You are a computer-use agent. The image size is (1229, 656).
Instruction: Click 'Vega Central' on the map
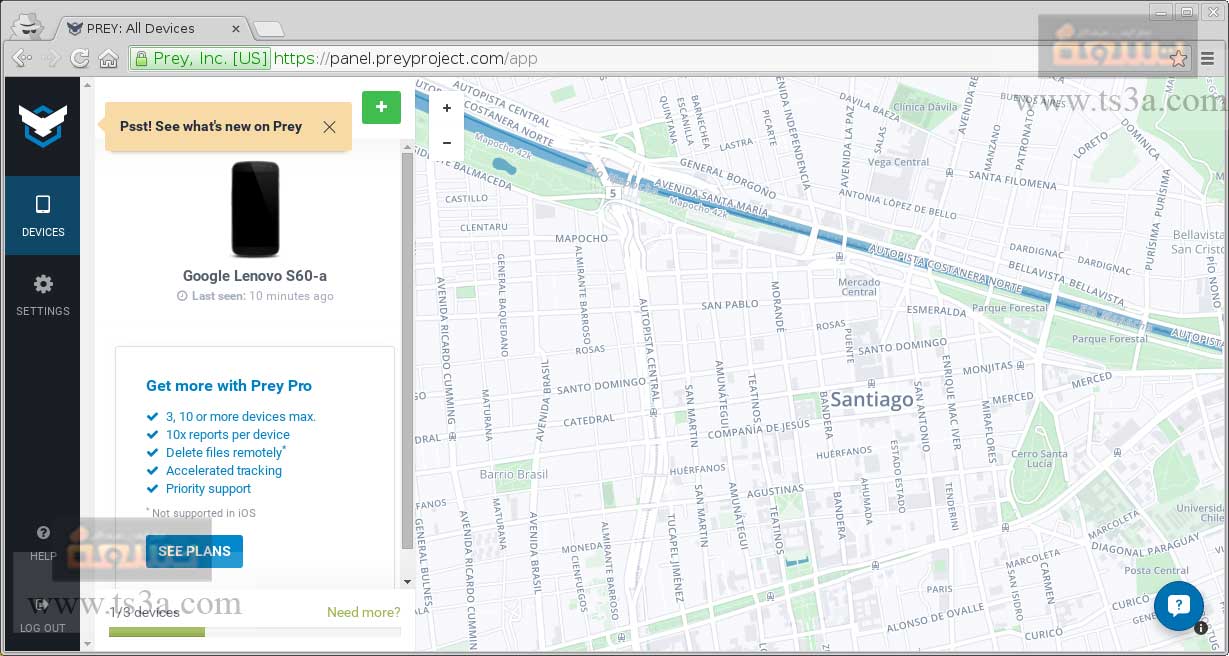click(898, 162)
